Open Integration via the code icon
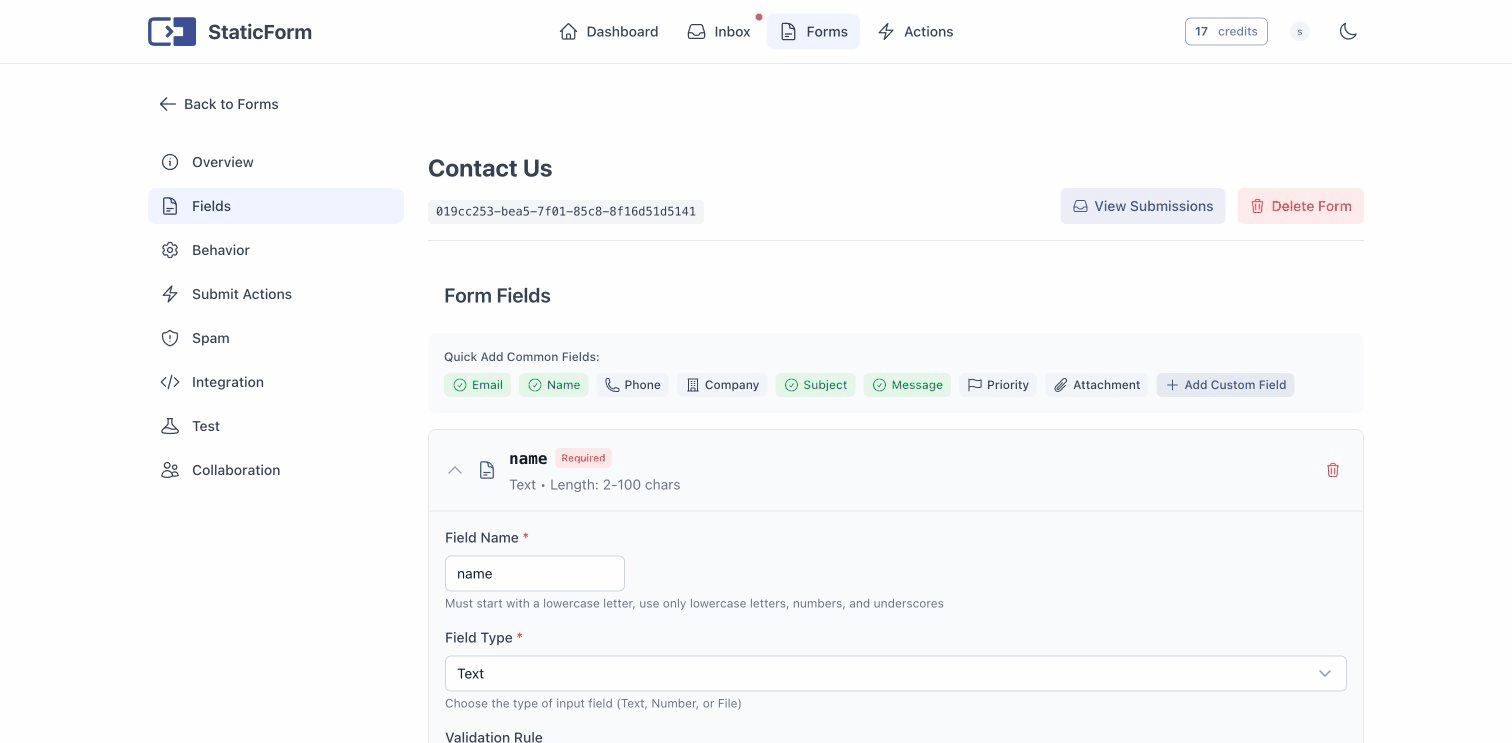 pyautogui.click(x=170, y=382)
